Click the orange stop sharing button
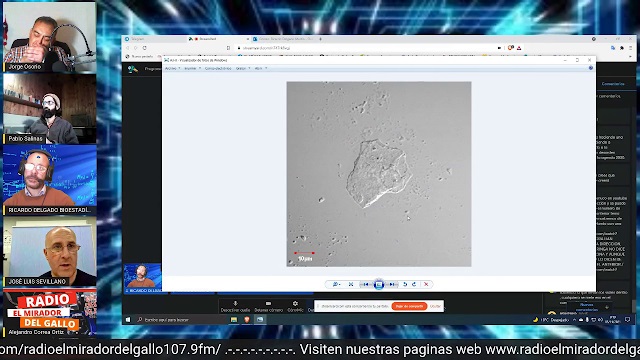 [409, 306]
